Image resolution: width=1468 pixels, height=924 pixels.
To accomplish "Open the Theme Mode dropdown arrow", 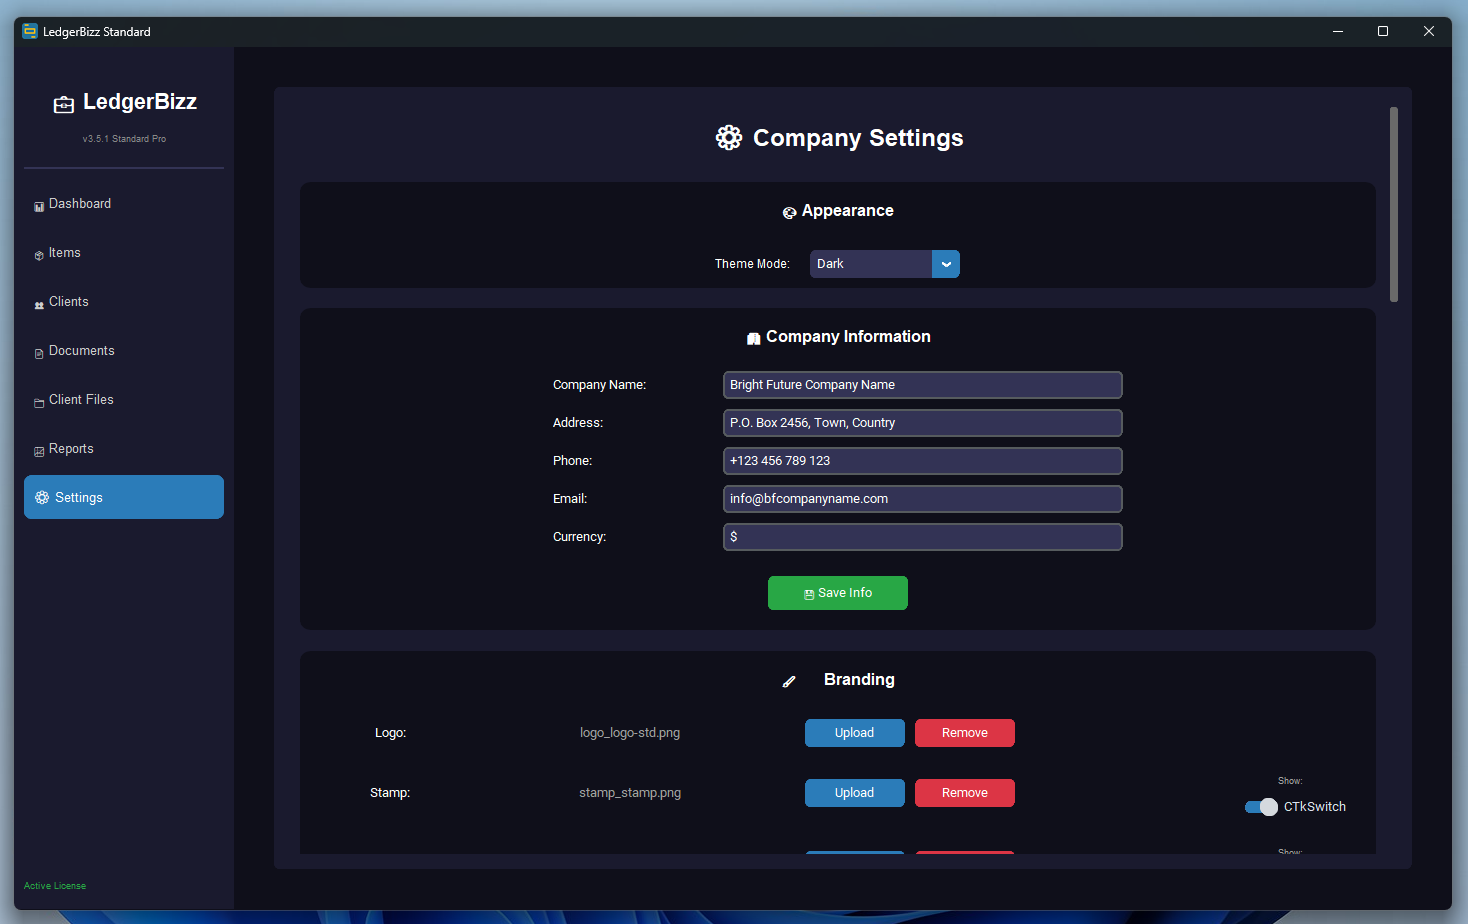I will (x=946, y=264).
